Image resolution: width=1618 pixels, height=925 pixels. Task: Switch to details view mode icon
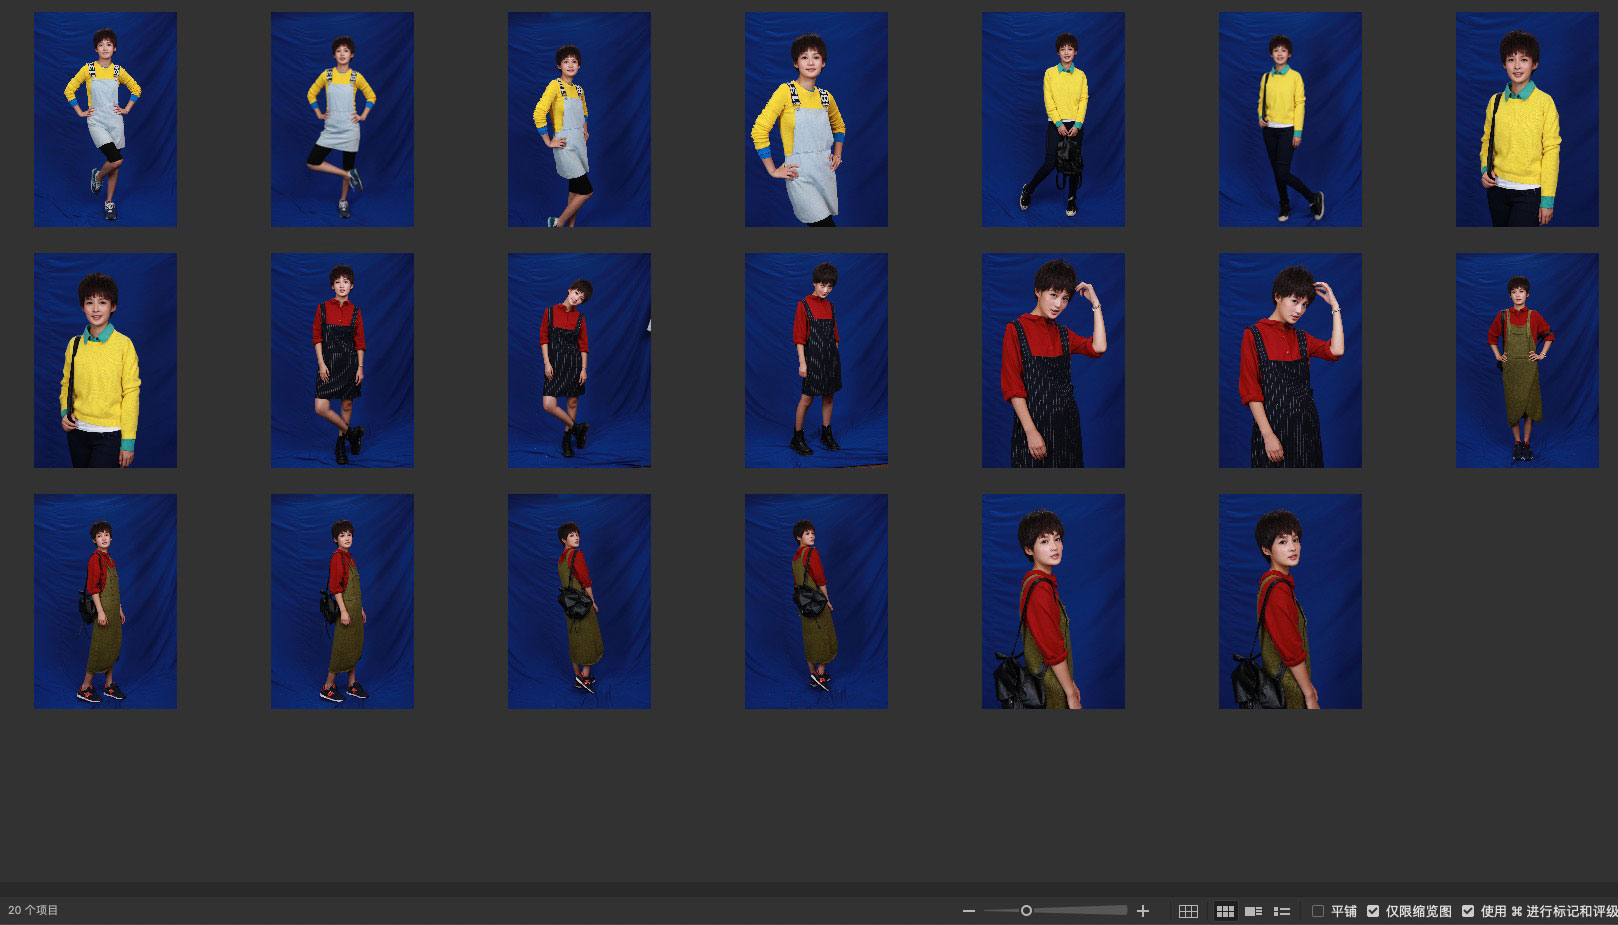pos(1253,911)
